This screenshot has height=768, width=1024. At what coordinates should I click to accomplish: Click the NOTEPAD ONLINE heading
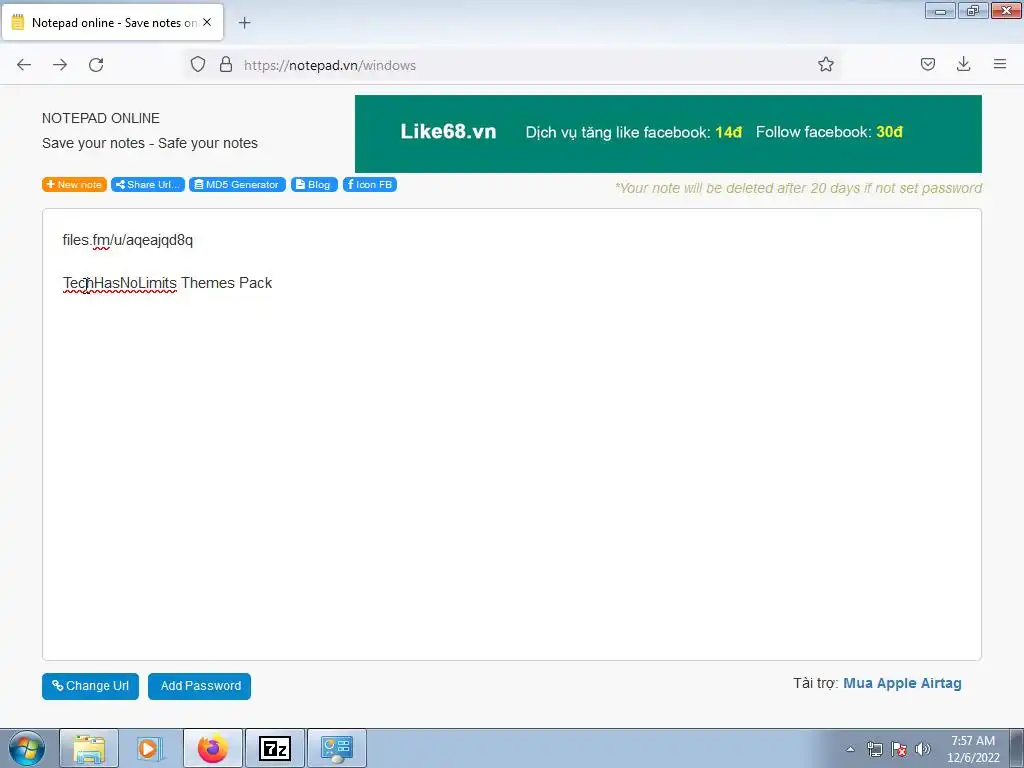(x=101, y=118)
